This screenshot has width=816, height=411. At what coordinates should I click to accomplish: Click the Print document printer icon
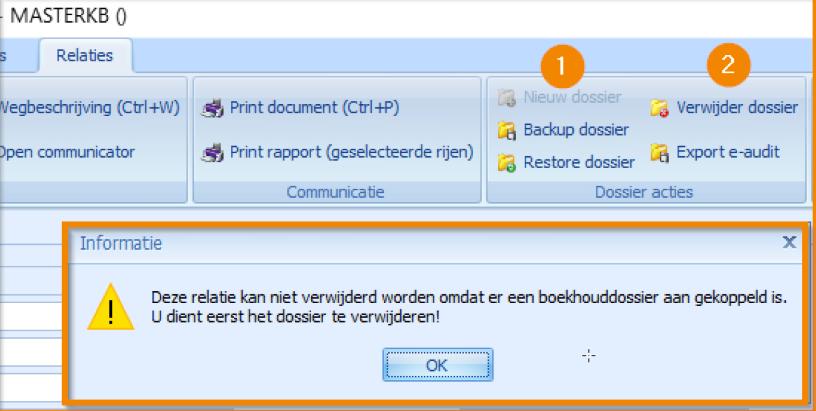[211, 108]
